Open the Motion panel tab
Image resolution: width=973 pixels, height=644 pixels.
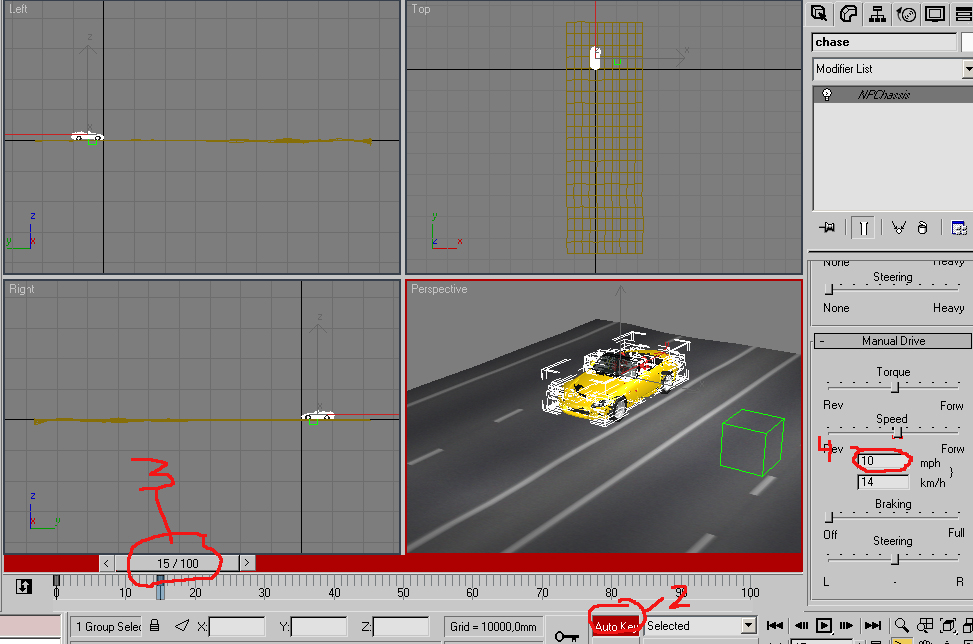click(906, 13)
